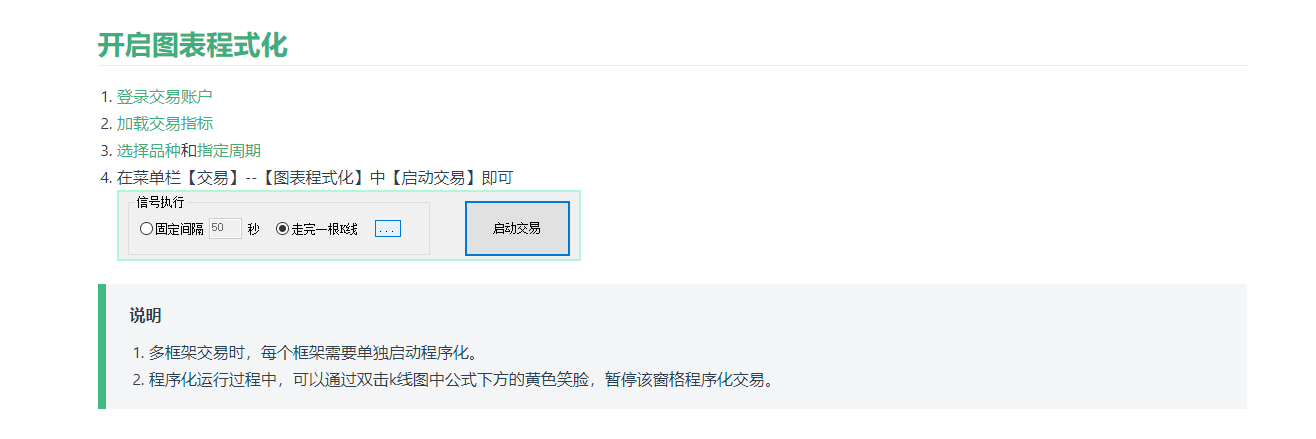Image resolution: width=1316 pixels, height=439 pixels.
Task: Click the word 和 between the links
Action: pos(189,151)
